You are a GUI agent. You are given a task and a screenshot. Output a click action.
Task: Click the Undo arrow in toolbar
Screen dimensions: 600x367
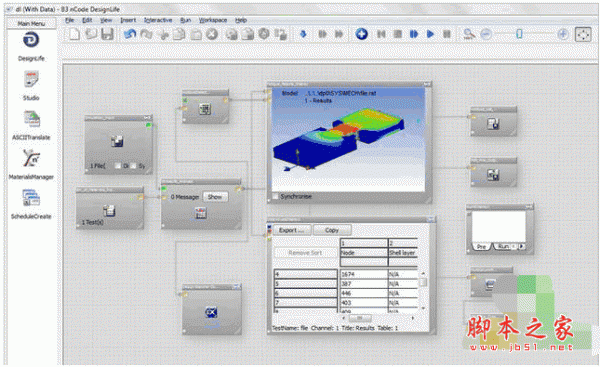[x=130, y=34]
